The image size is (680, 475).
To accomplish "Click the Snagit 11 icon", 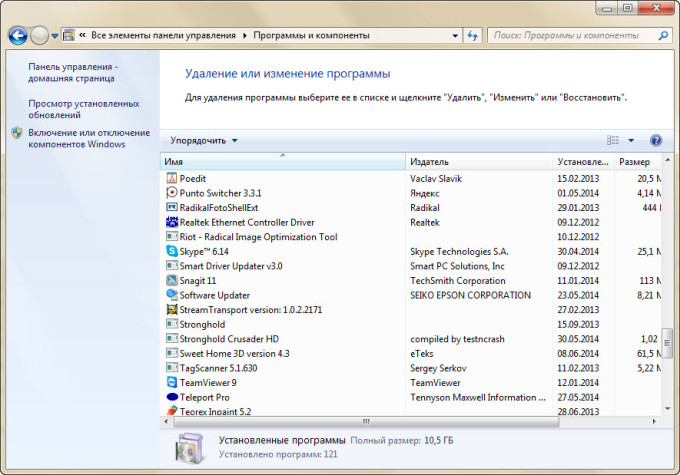I will coord(172,280).
